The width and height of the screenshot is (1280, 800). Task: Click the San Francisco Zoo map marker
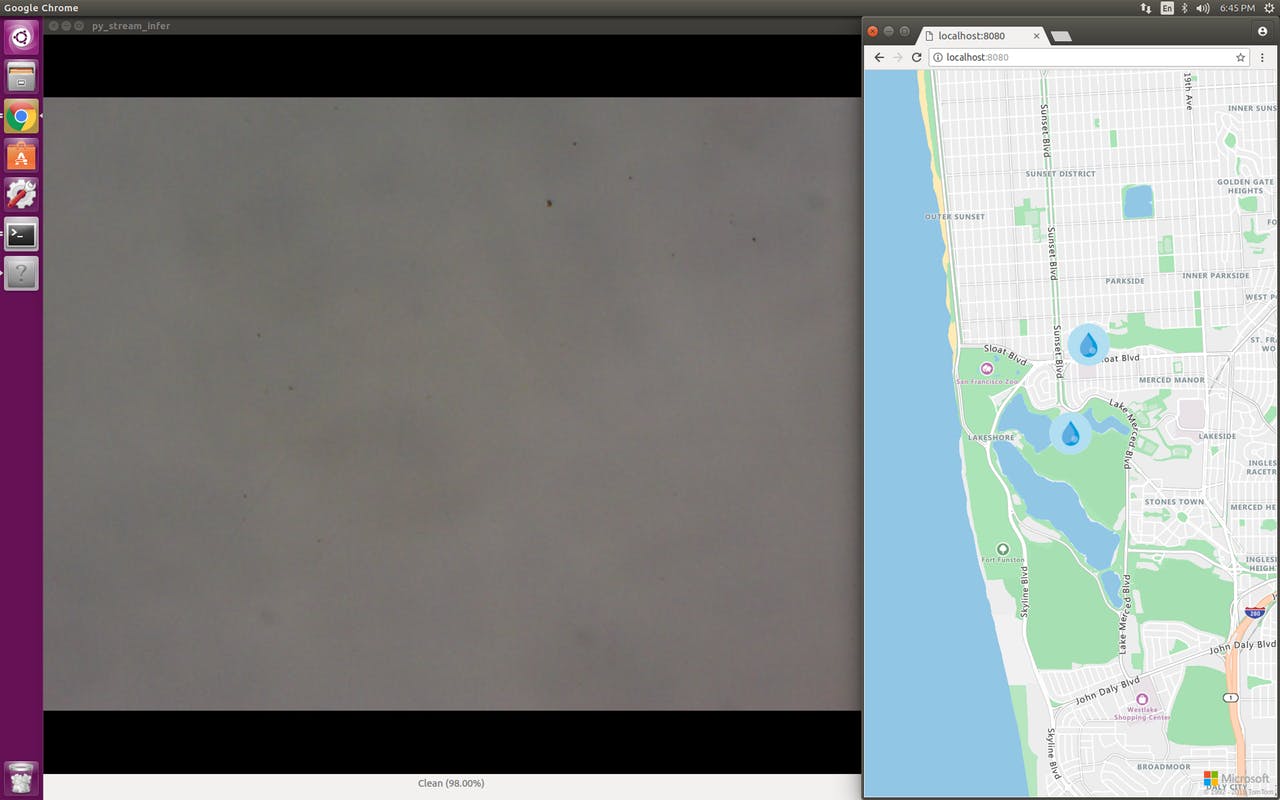987,369
